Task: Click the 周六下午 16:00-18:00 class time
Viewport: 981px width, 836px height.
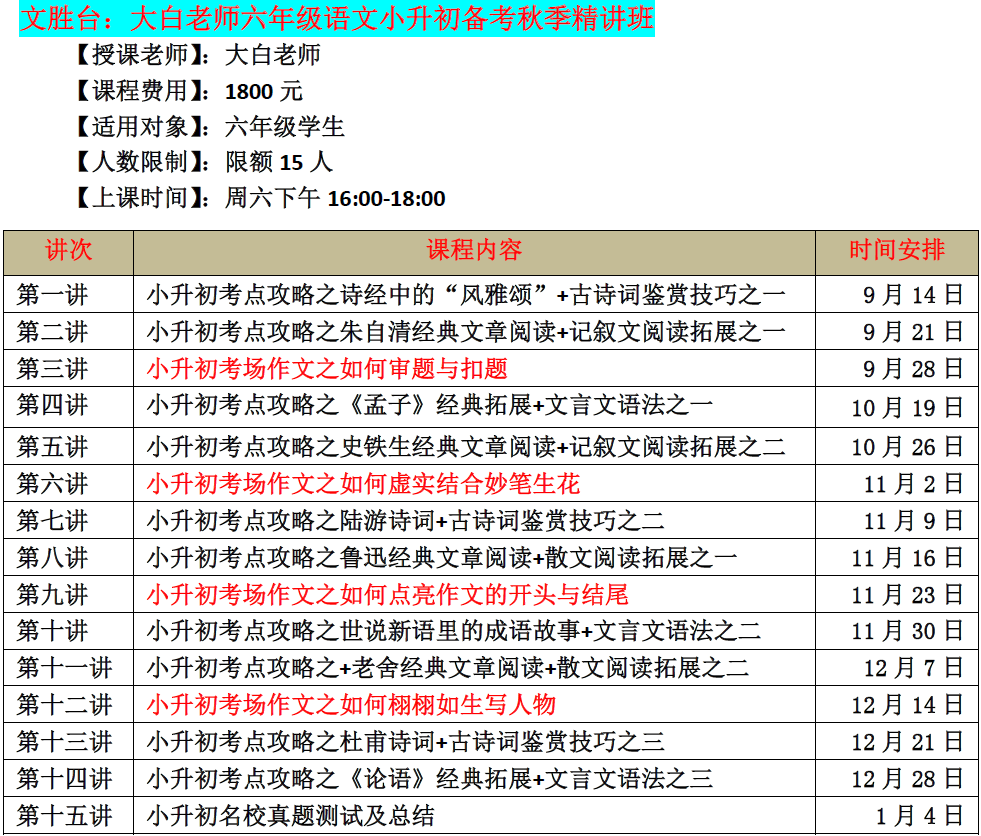Action: [x=335, y=198]
